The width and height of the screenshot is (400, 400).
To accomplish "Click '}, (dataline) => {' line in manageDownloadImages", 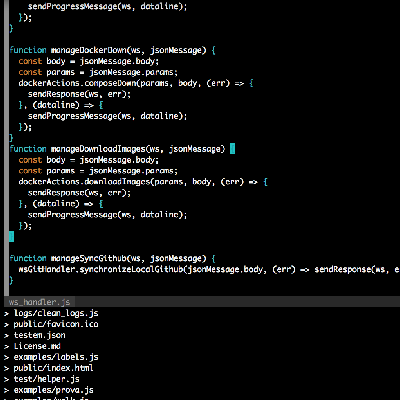I will 61,203.
